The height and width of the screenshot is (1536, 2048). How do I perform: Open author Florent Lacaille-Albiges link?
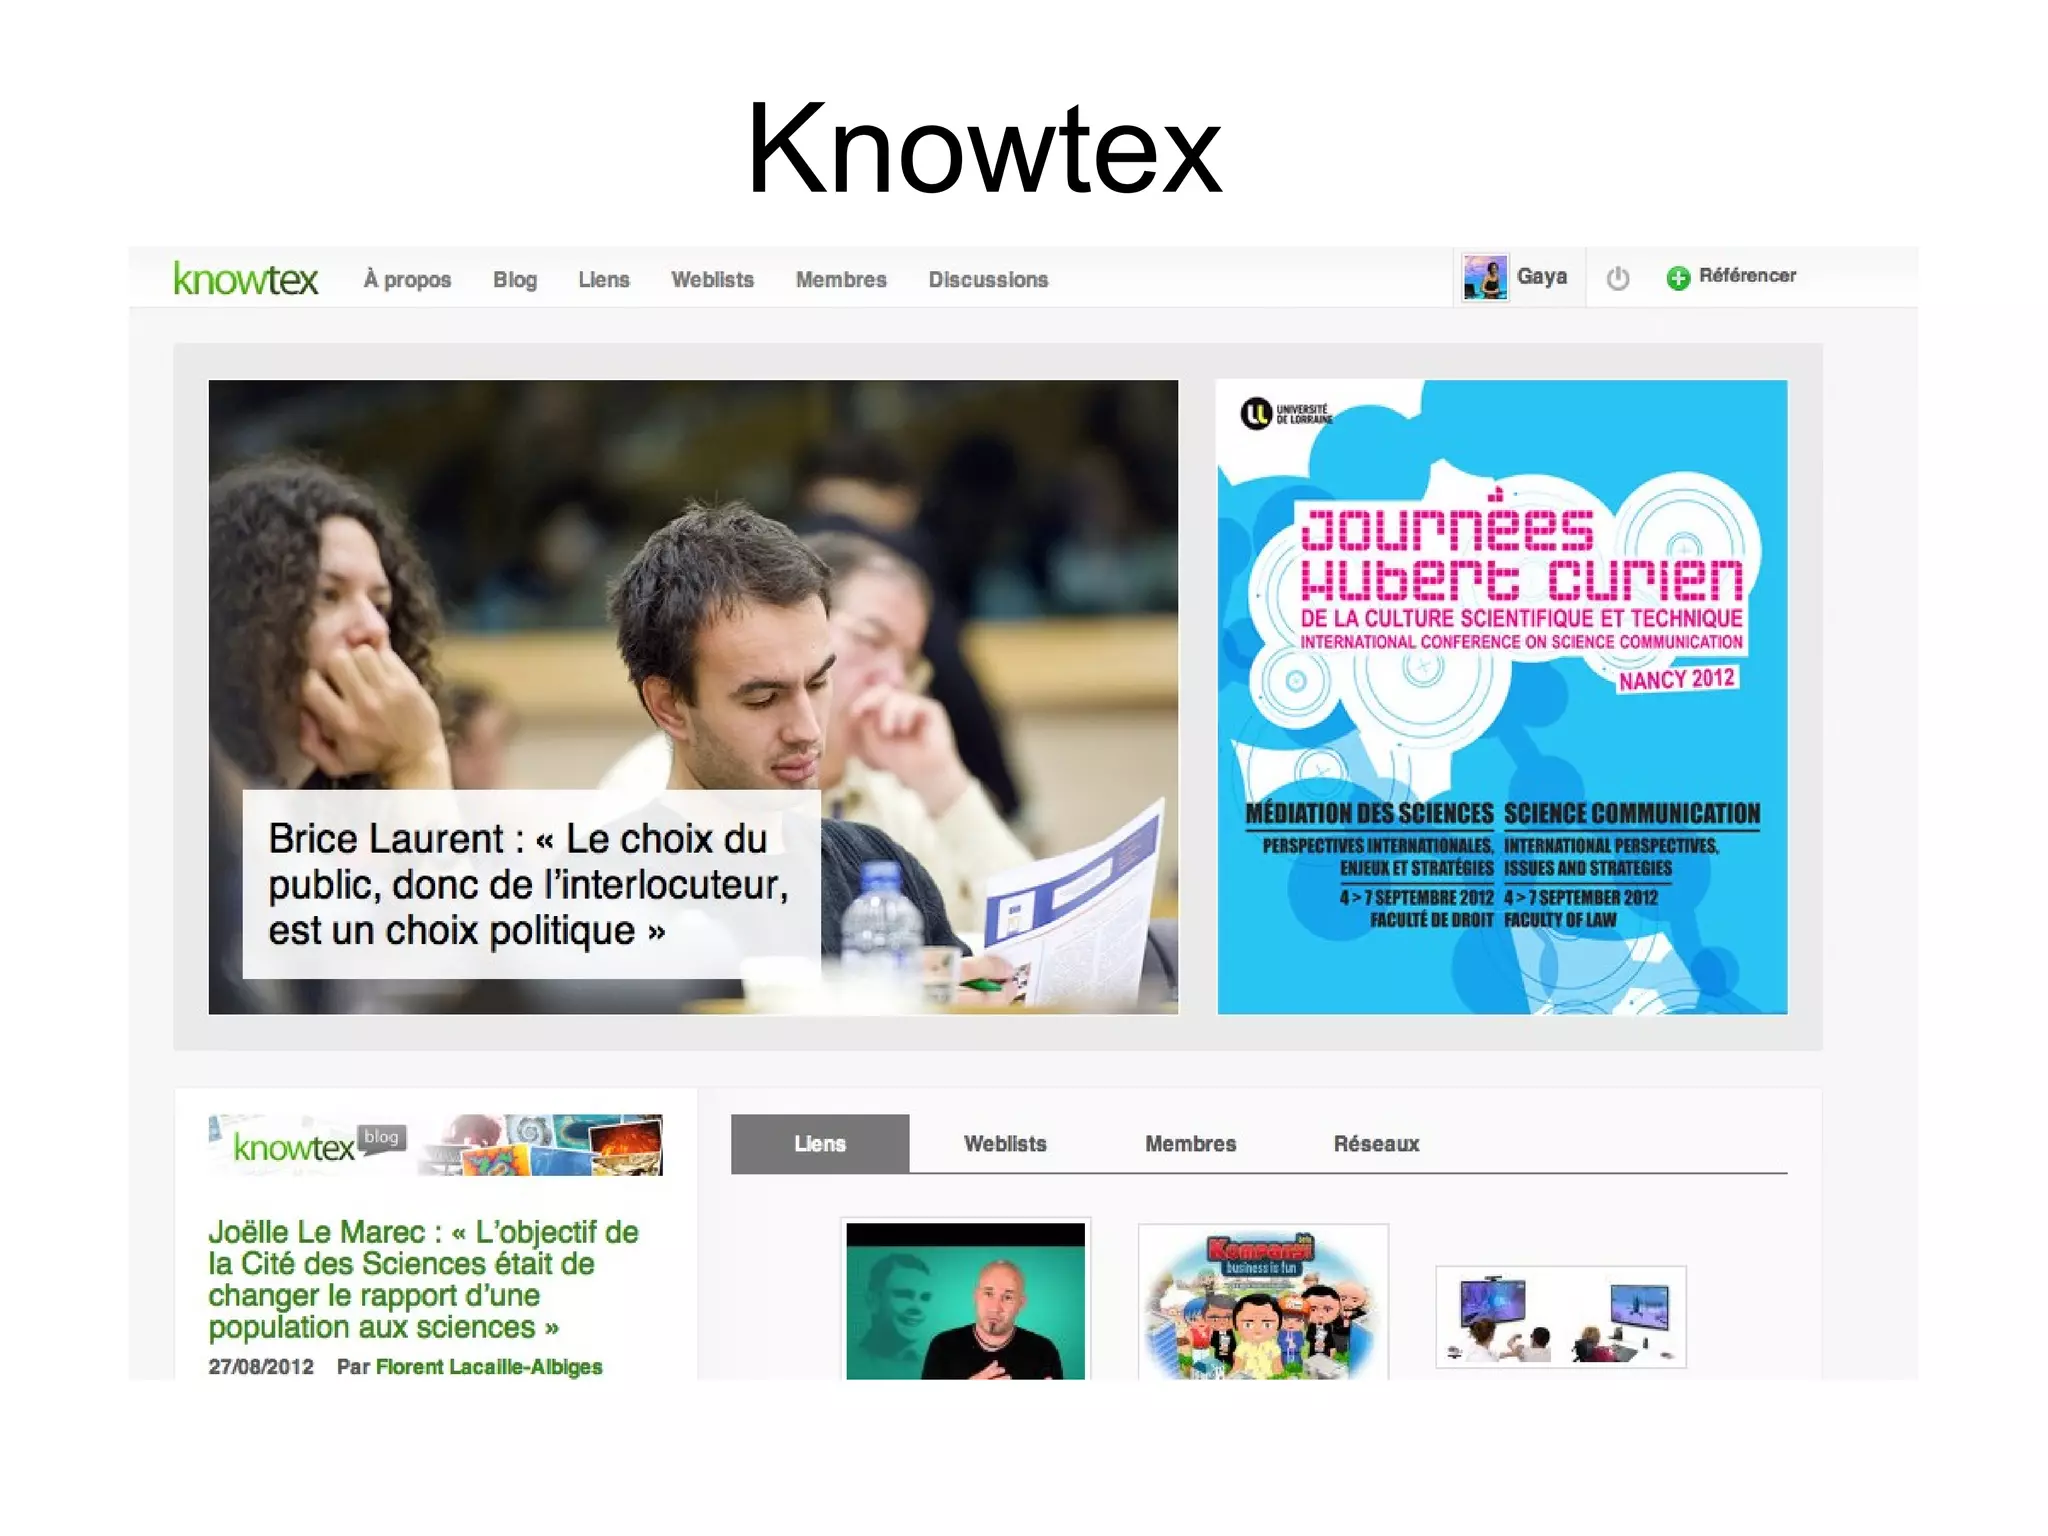pyautogui.click(x=489, y=1367)
